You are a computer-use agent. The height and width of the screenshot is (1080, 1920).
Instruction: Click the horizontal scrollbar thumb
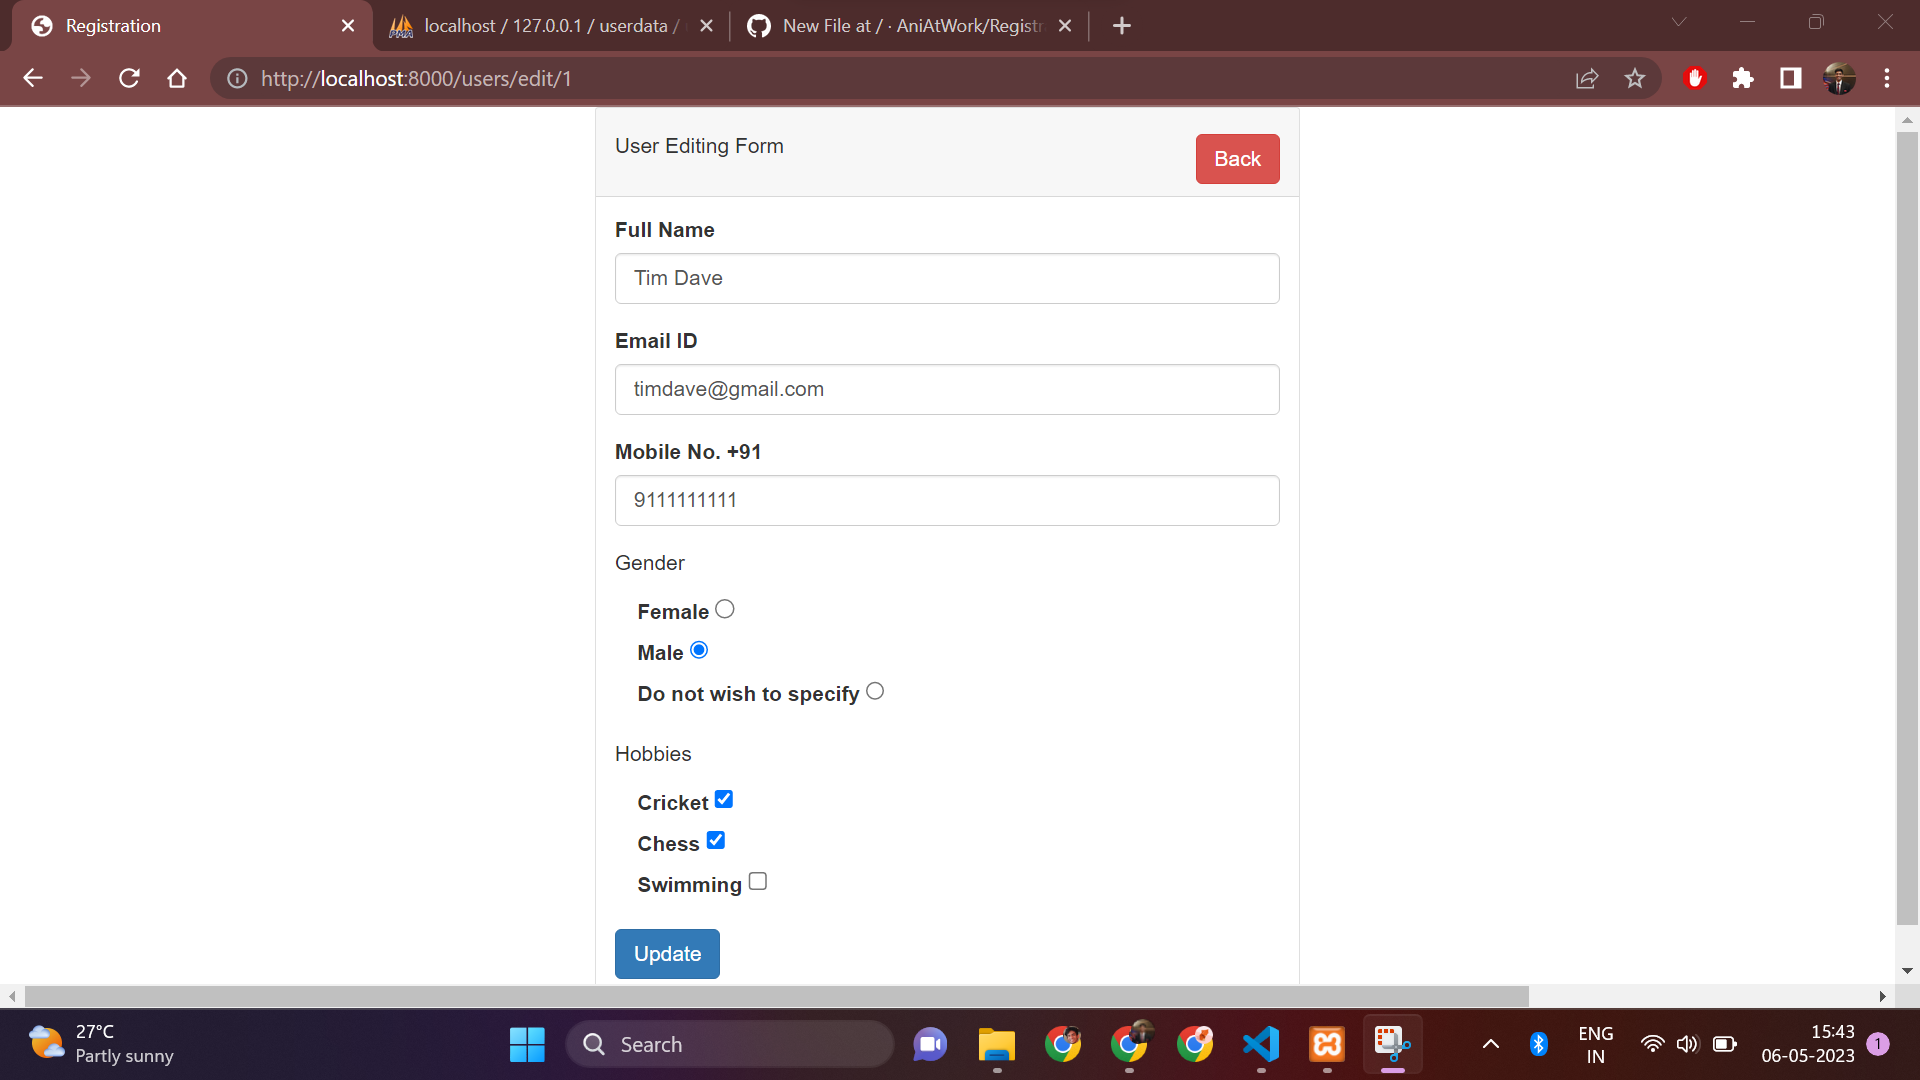click(777, 996)
